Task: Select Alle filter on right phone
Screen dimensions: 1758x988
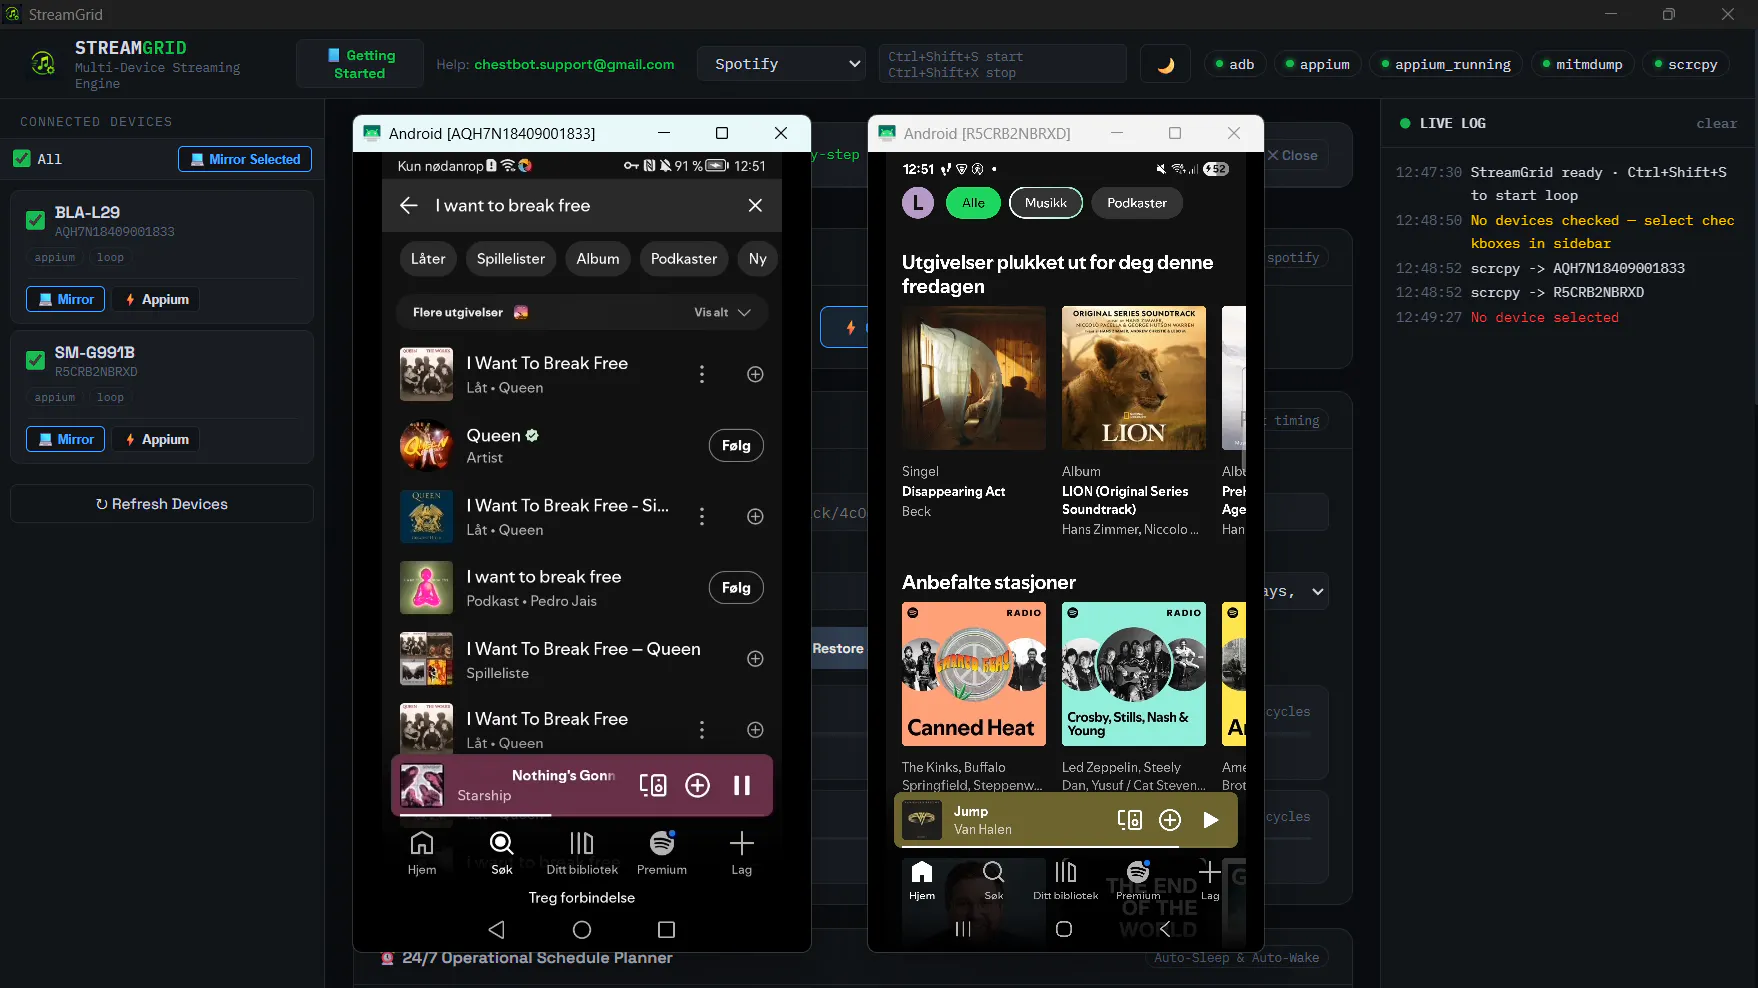Action: click(973, 203)
